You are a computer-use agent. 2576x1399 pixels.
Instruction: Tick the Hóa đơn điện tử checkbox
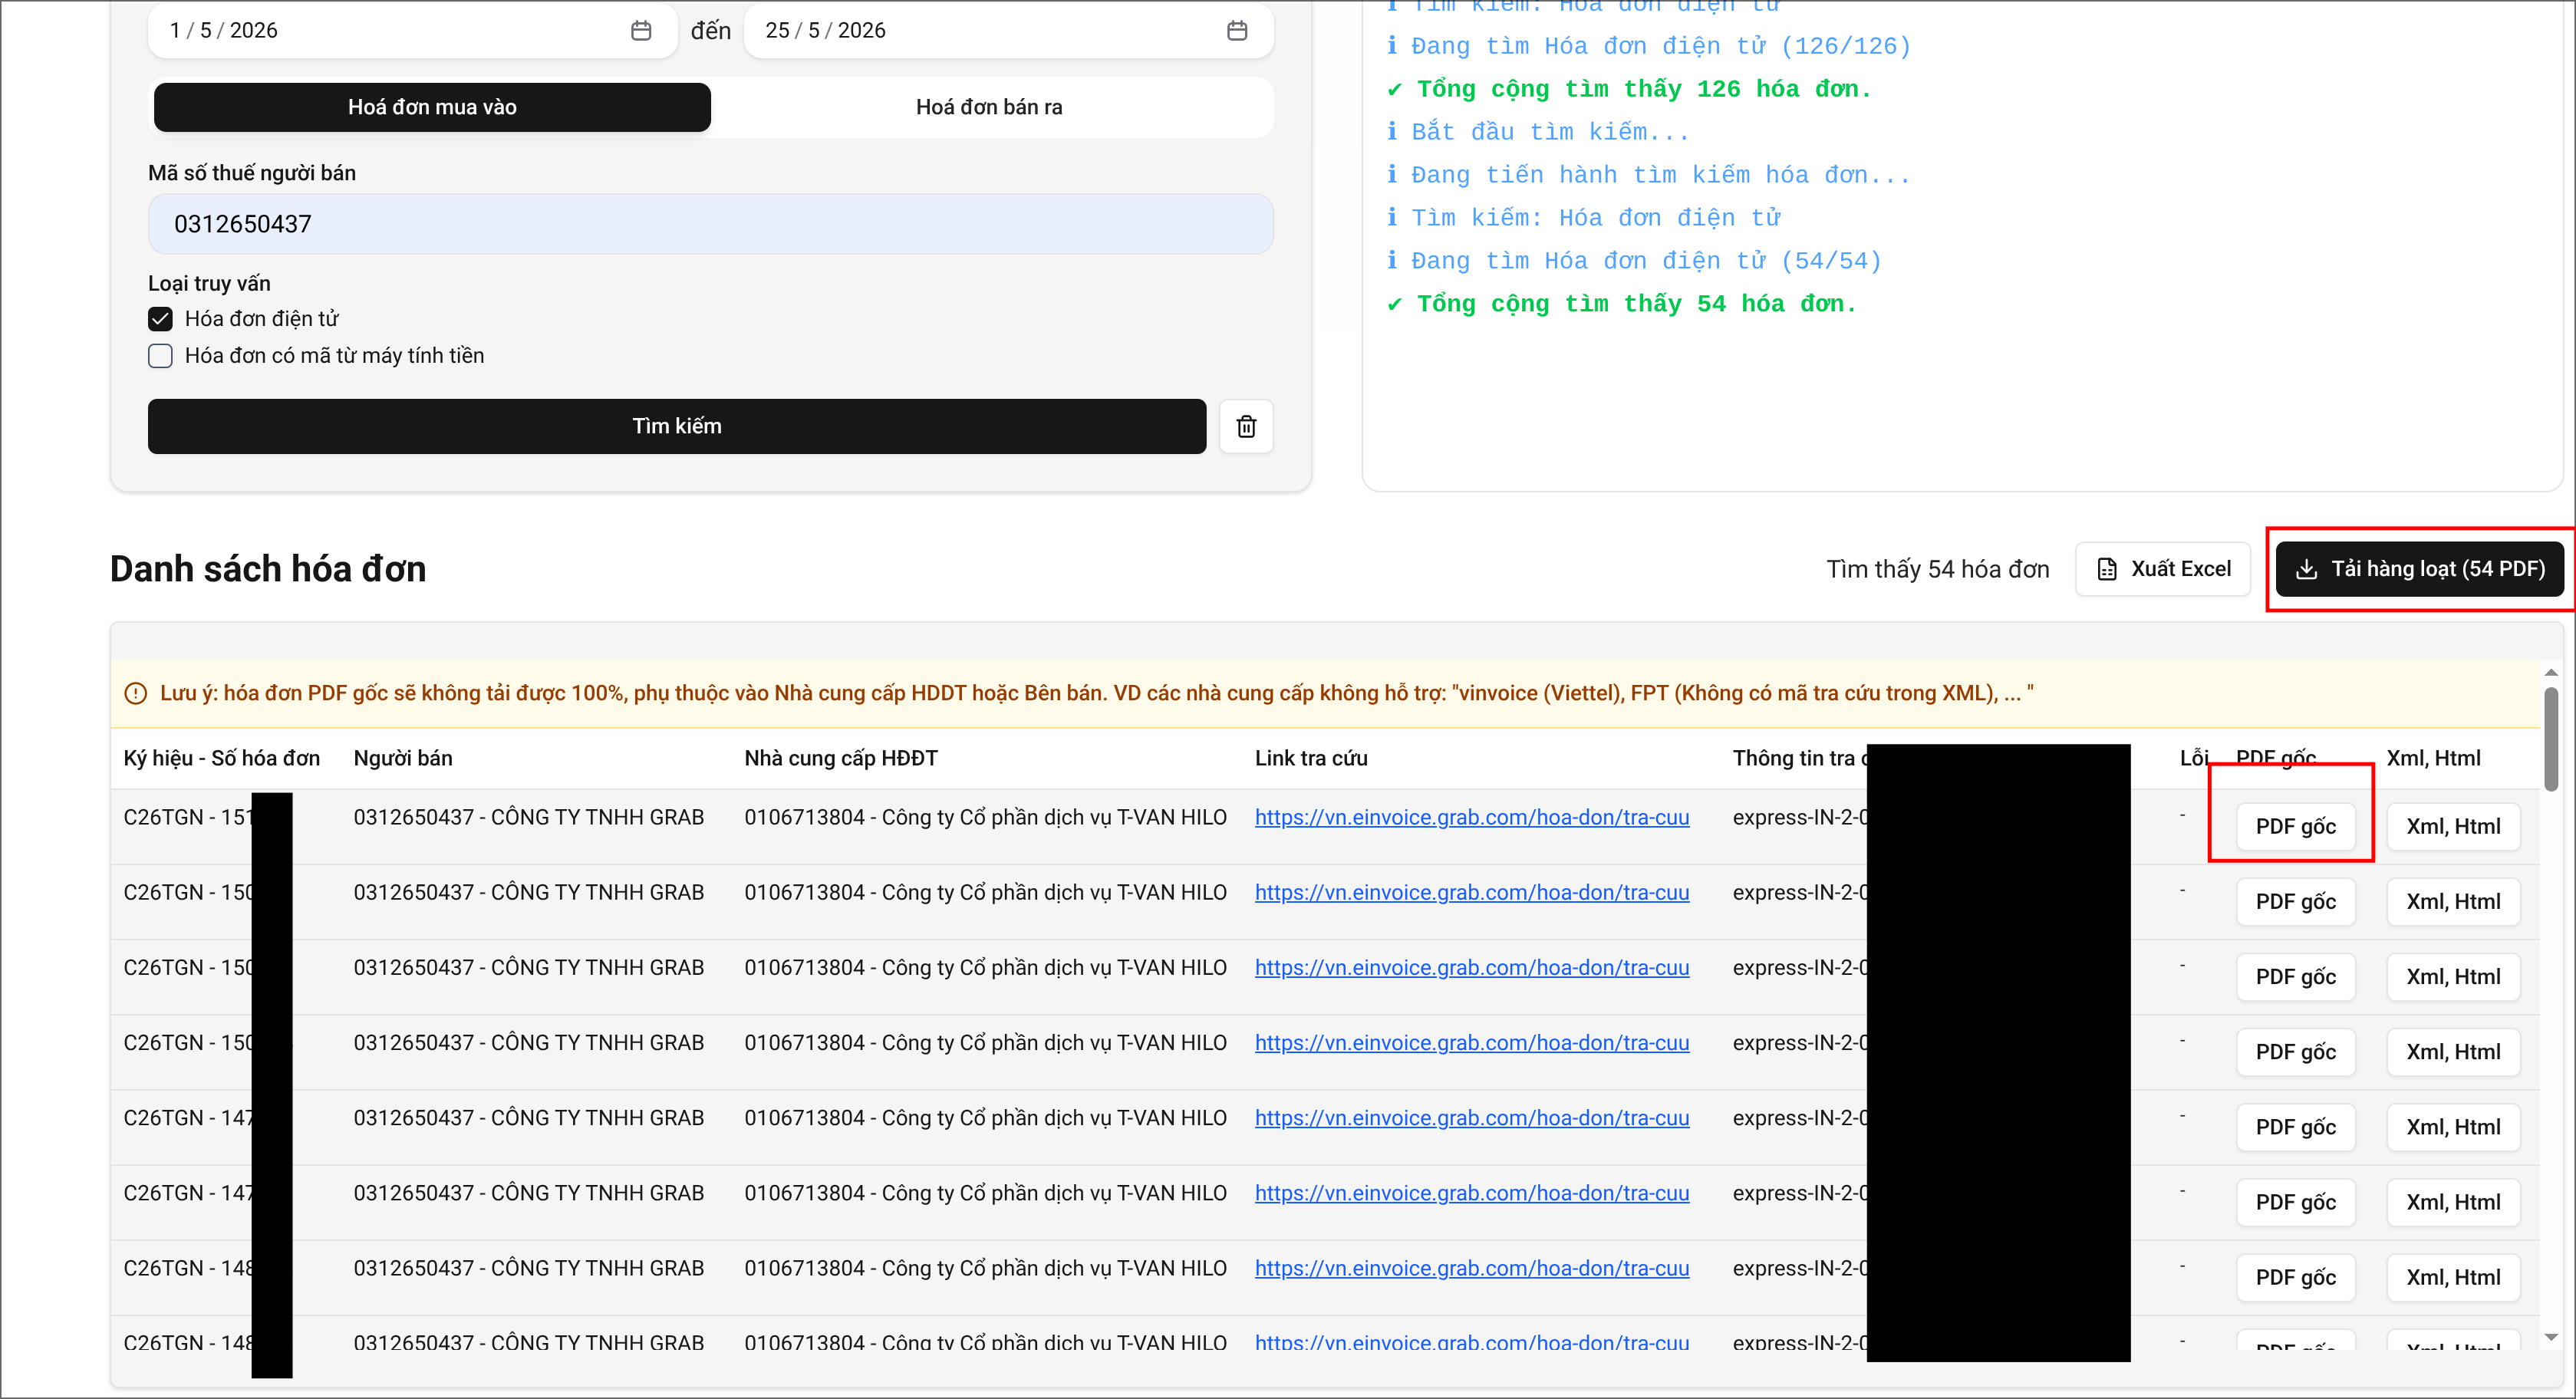[x=160, y=319]
